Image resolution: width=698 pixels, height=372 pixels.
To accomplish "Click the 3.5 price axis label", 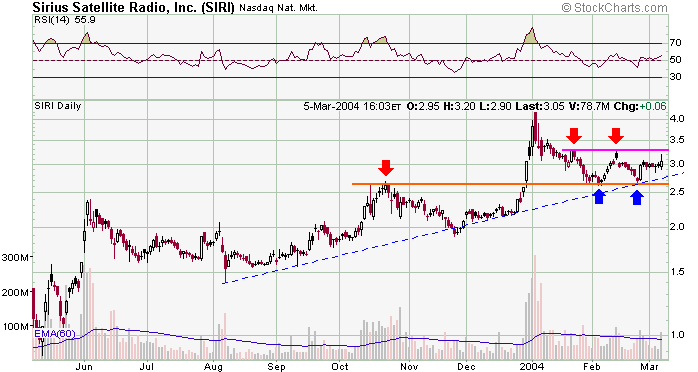I will (677, 140).
